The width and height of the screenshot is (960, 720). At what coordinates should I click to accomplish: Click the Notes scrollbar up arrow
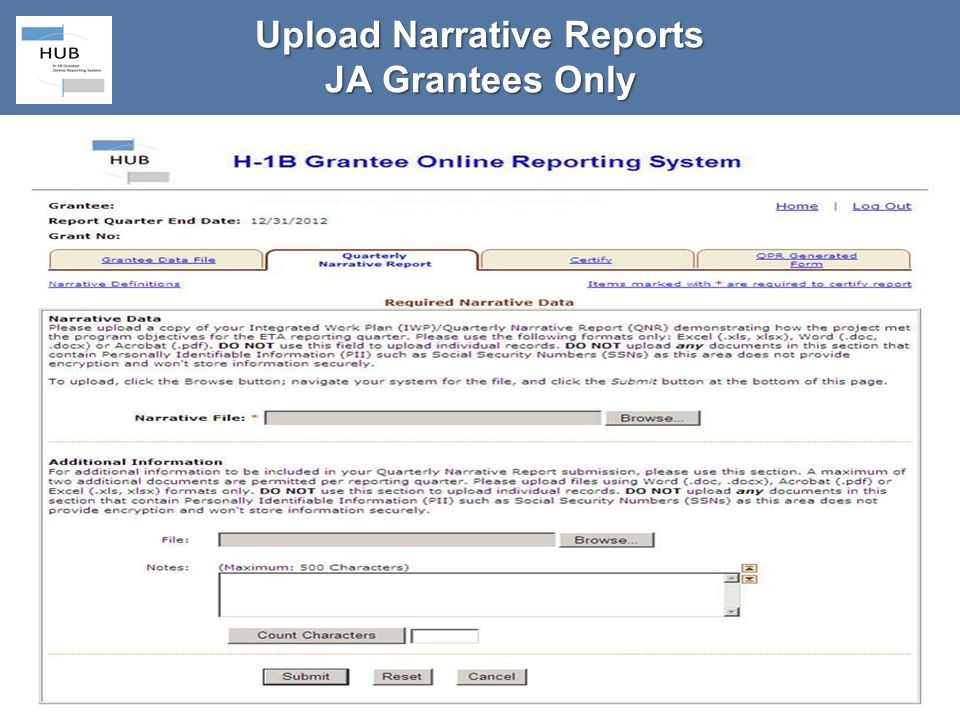click(x=732, y=578)
